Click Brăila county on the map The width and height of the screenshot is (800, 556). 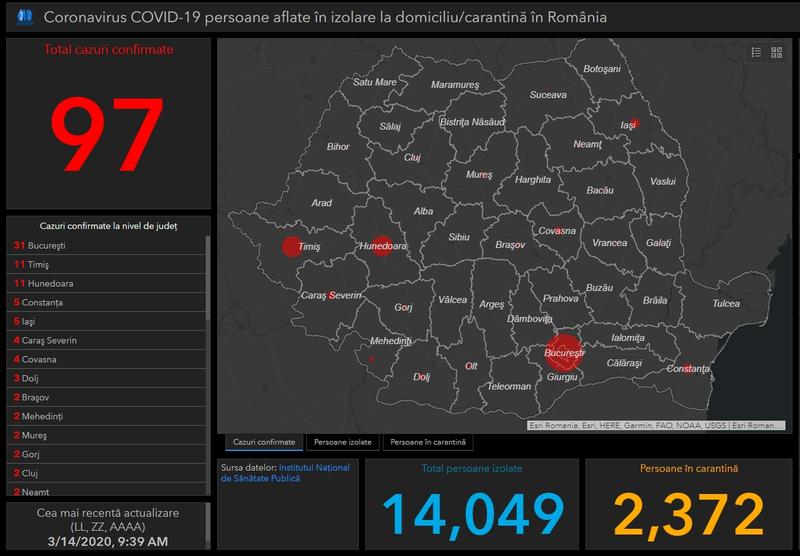coord(655,300)
